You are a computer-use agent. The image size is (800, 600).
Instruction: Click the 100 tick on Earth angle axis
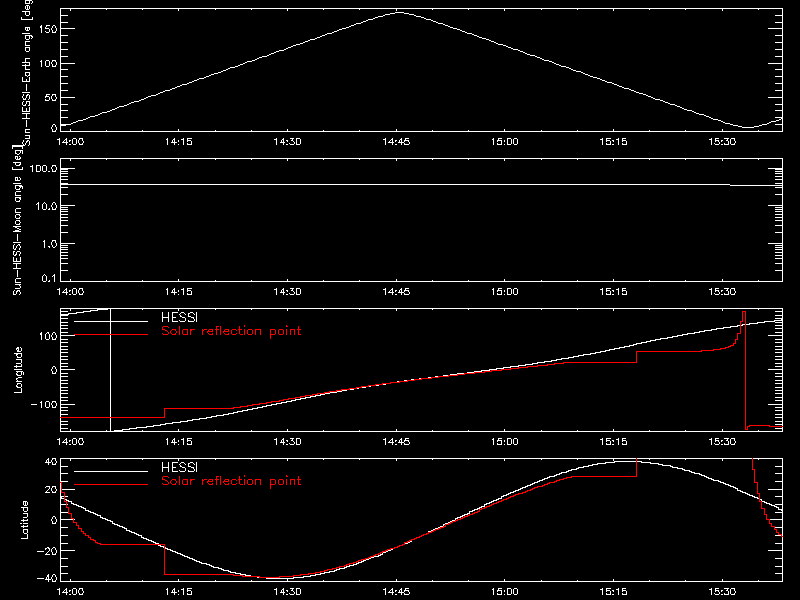coord(48,64)
